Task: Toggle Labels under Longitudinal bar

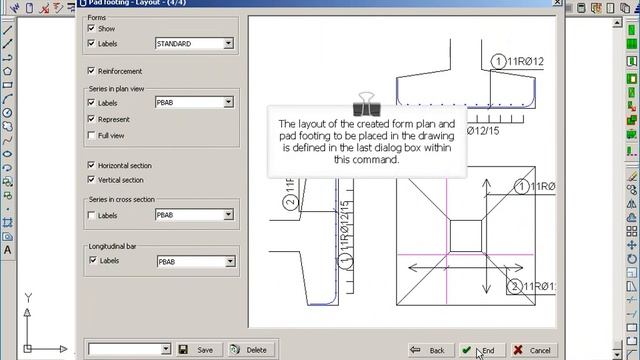Action: click(93, 260)
